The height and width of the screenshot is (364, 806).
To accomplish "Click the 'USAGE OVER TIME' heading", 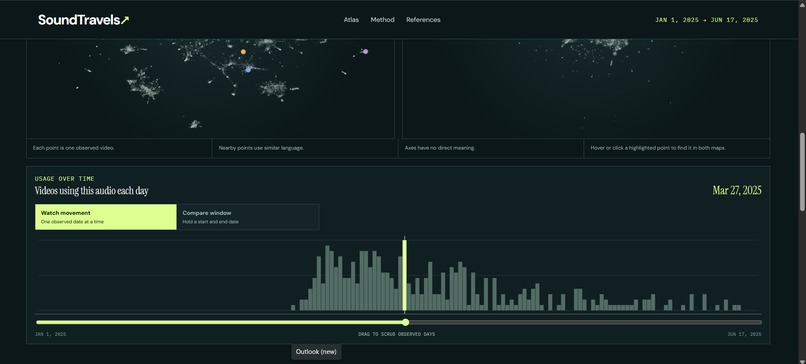I will [x=64, y=178].
